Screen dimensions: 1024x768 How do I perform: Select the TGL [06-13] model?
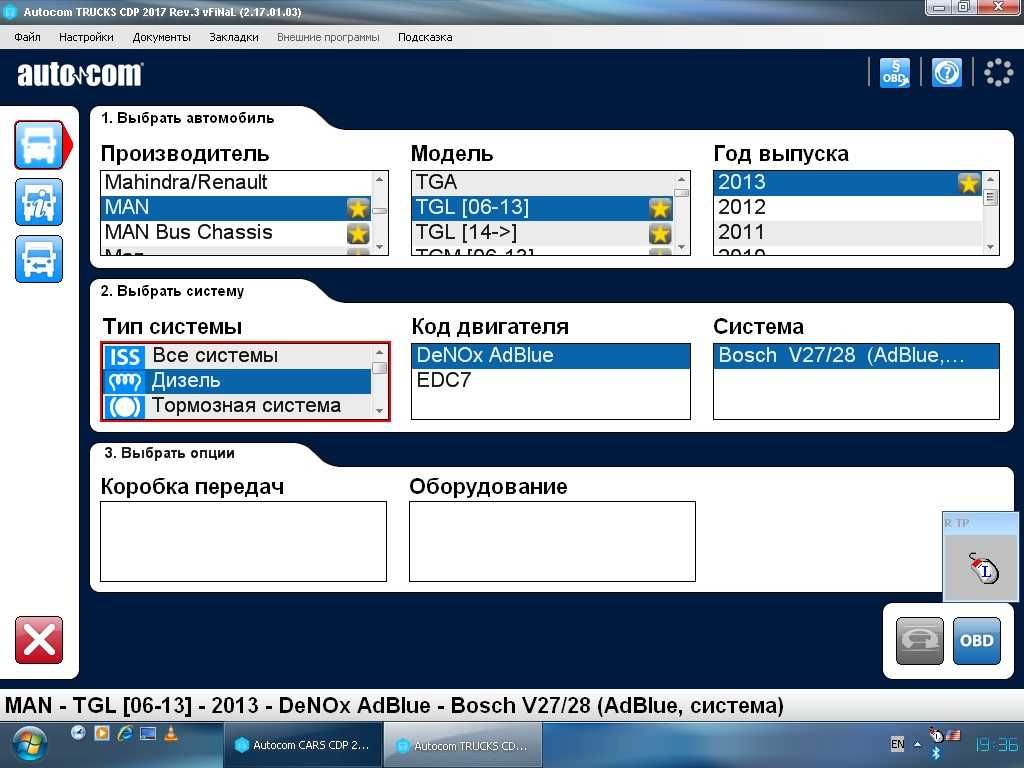(542, 208)
